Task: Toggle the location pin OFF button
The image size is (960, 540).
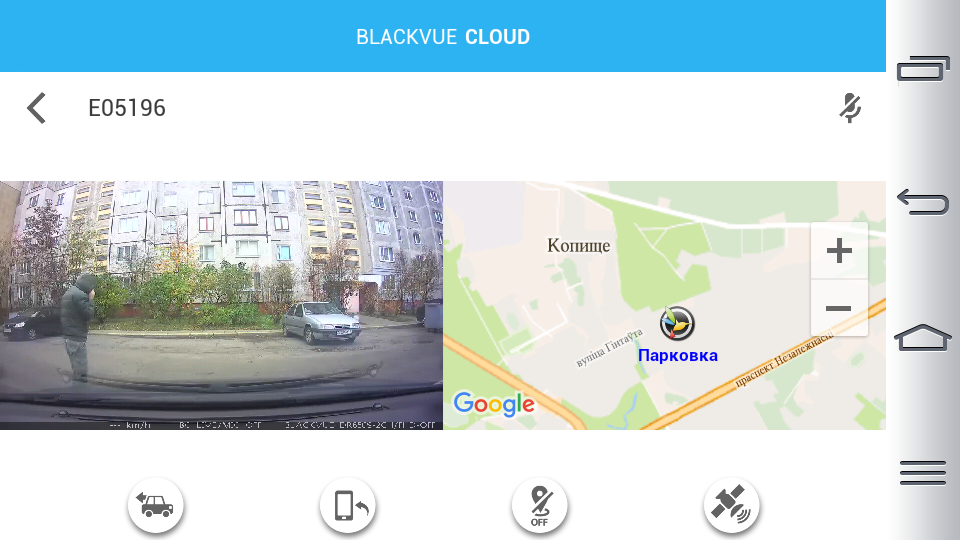Action: coord(539,506)
